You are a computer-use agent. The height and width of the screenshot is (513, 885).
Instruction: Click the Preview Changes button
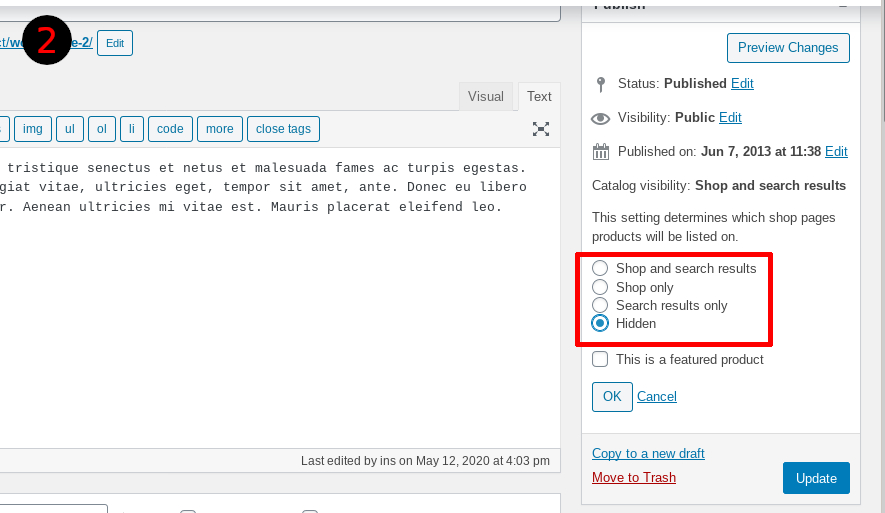coord(788,48)
